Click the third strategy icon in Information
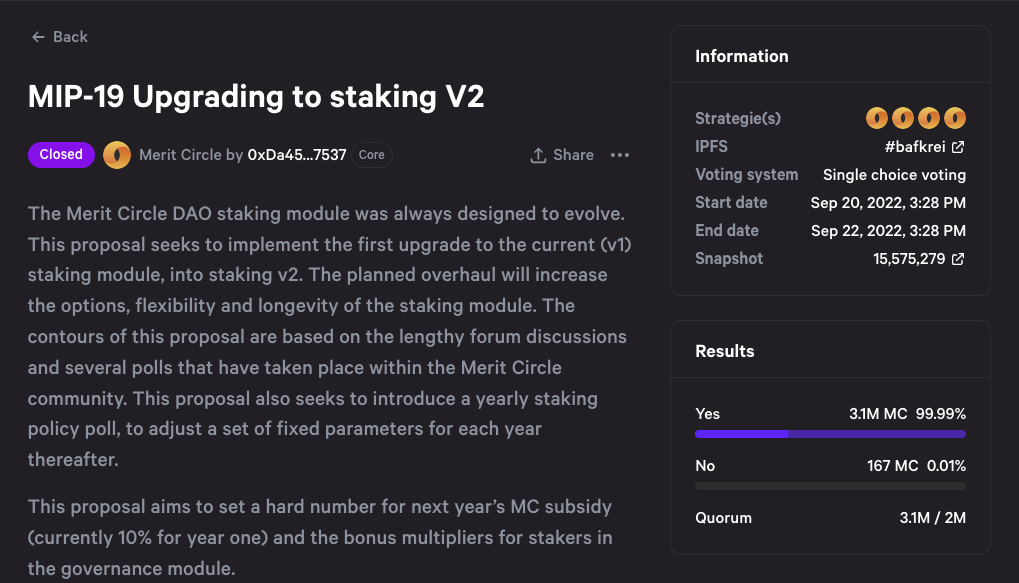1019x583 pixels. [929, 118]
